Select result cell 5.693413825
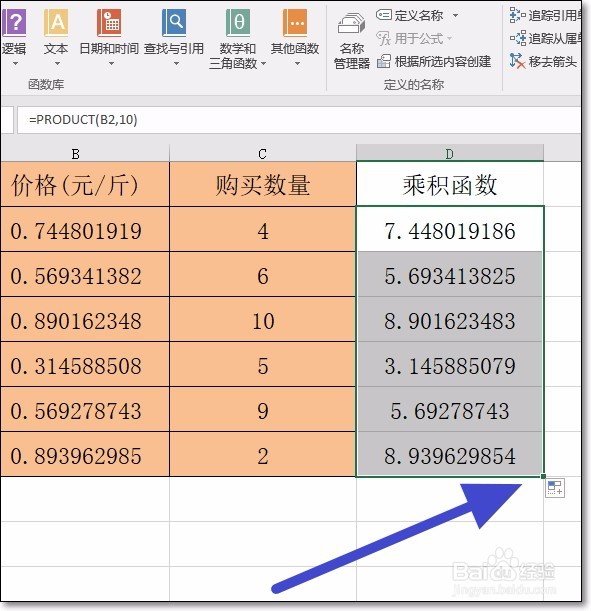Screen dimensions: 591x611 coord(450,274)
